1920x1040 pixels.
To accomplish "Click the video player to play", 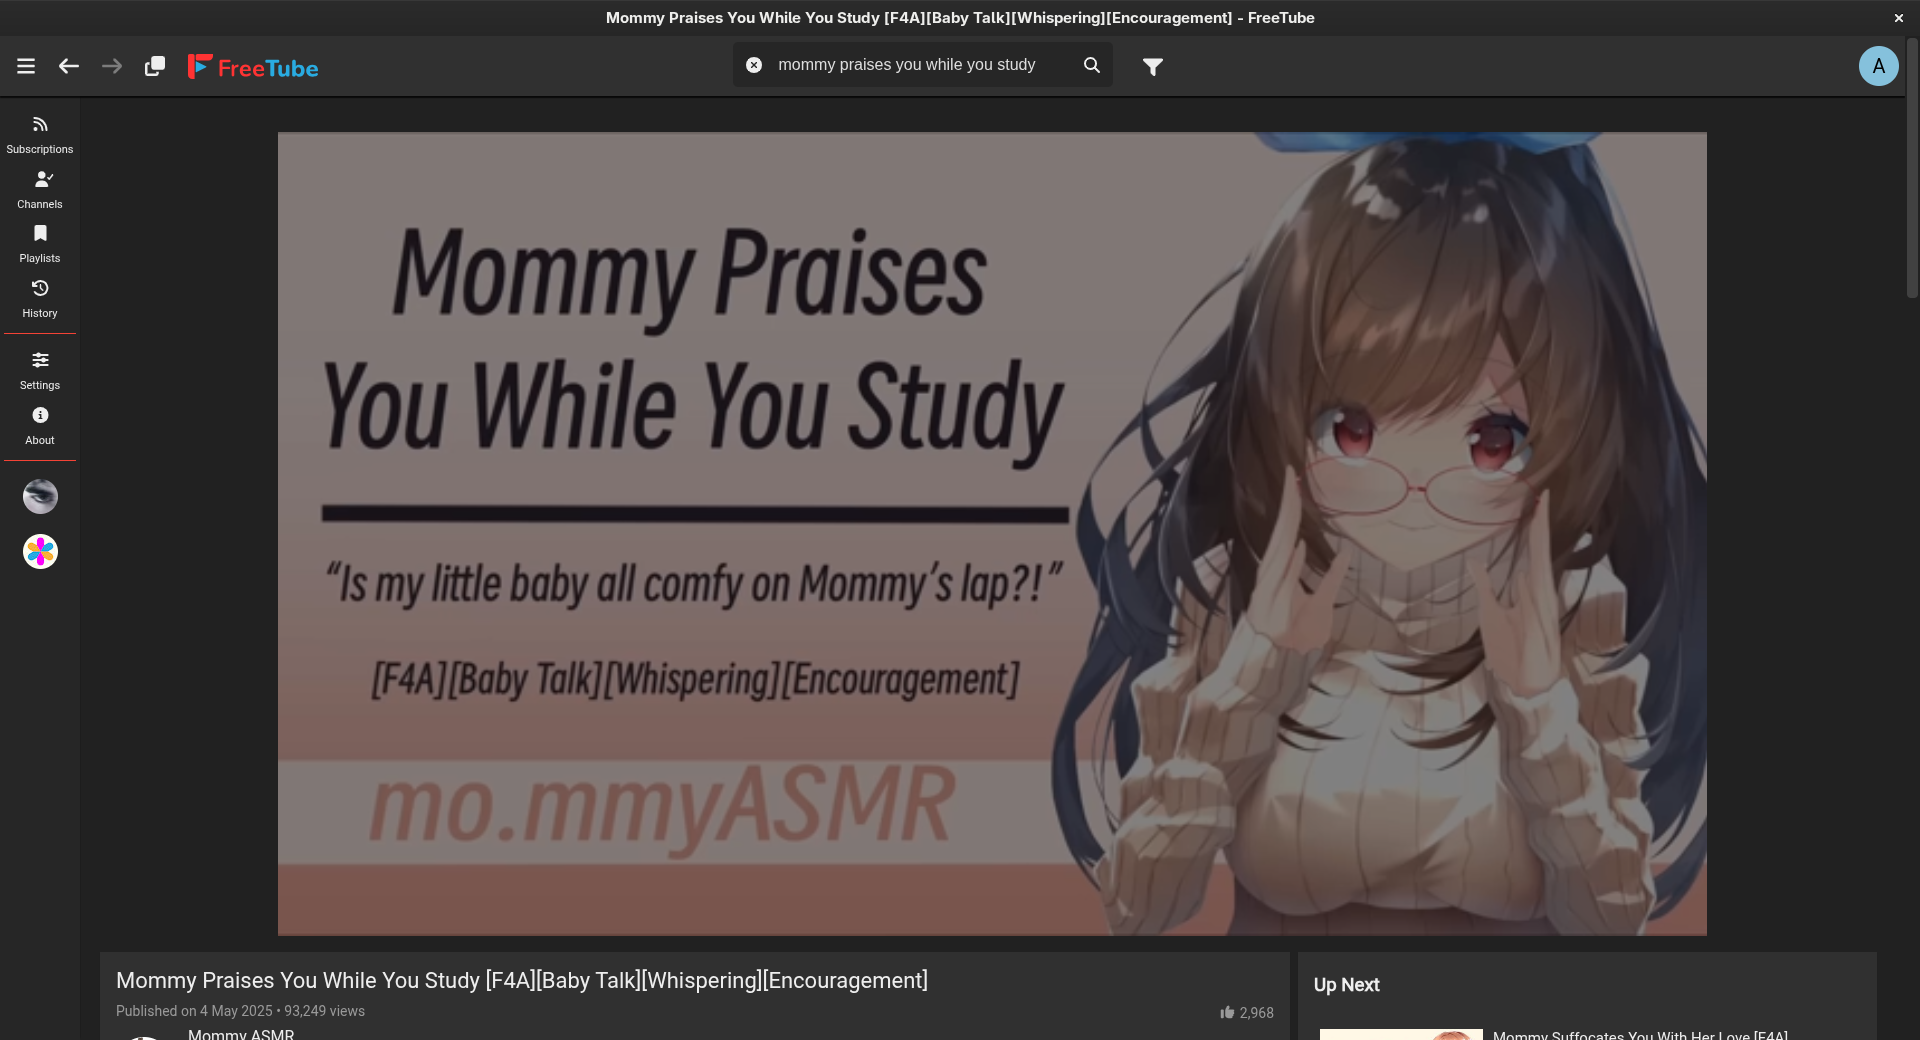I will click(x=991, y=533).
